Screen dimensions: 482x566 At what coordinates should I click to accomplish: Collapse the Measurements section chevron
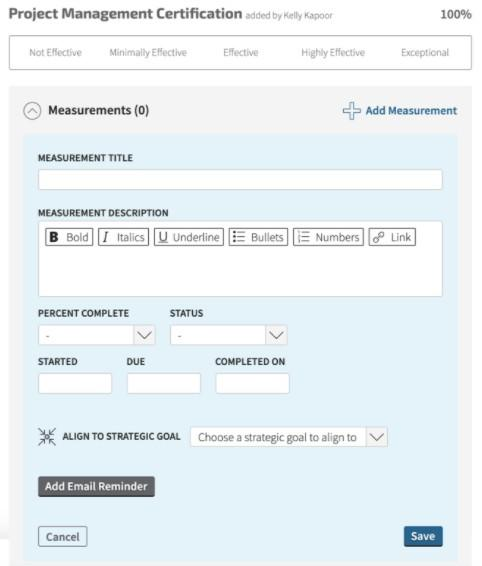32,111
